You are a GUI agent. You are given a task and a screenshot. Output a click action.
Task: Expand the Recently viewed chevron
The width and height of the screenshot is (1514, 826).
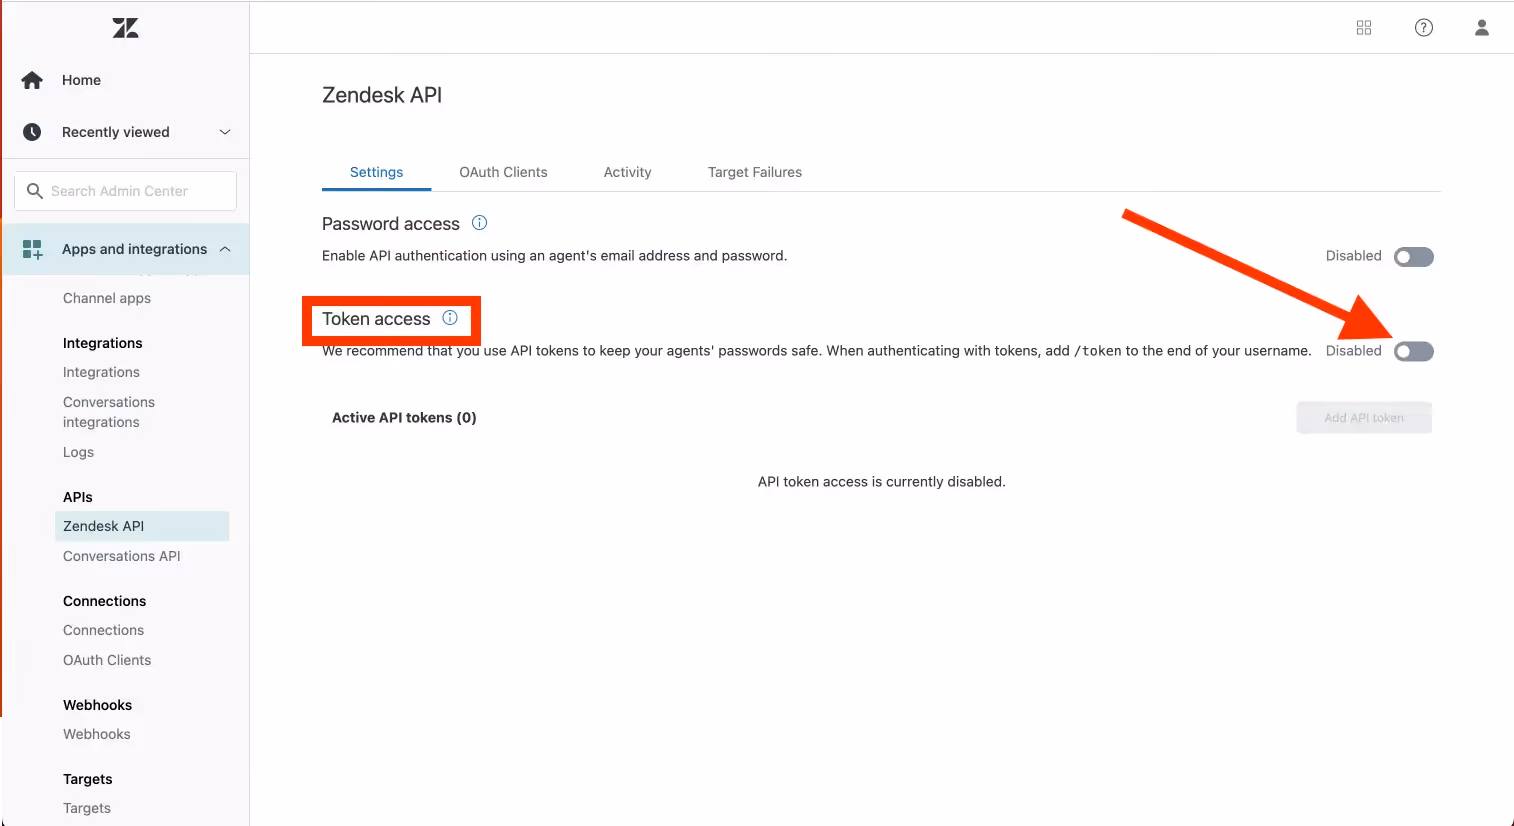point(225,132)
